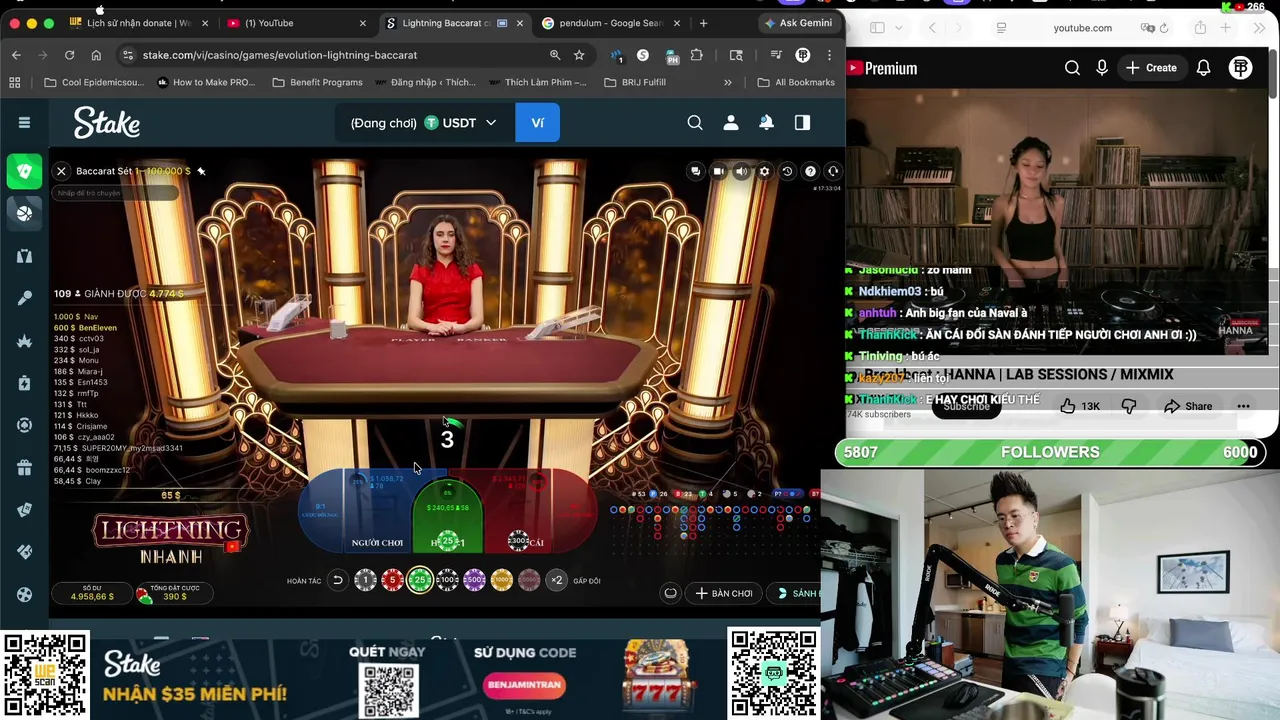Viewport: 1280px width, 720px height.
Task: Share the YouTube video
Action: [1188, 406]
